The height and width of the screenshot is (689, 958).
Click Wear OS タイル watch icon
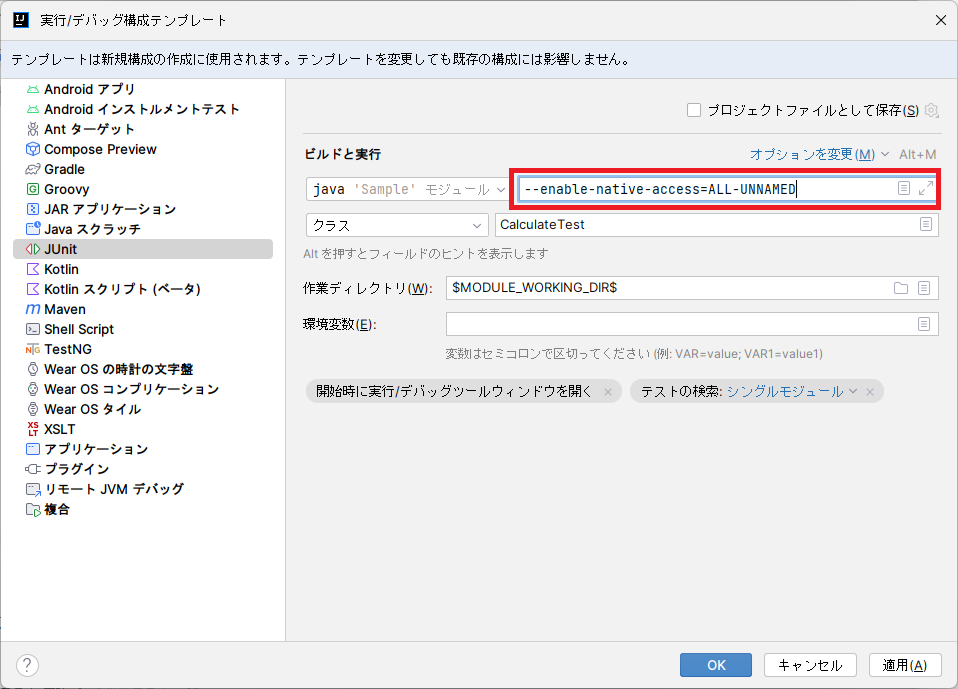[x=33, y=409]
